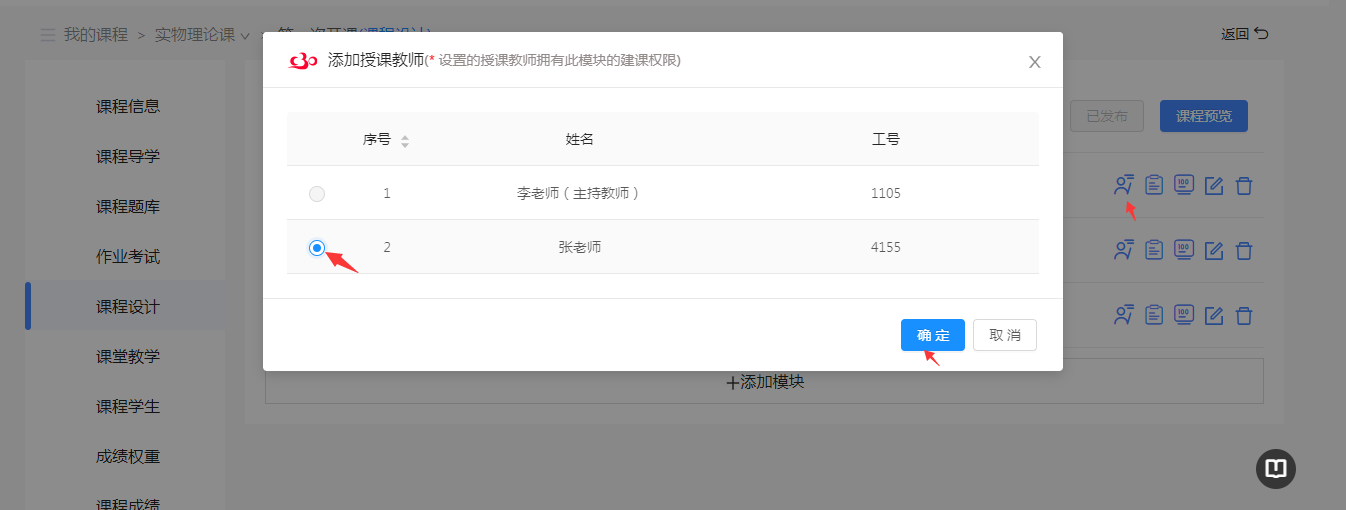The width and height of the screenshot is (1346, 510).
Task: Select the radio button for 张老师
Action: (x=317, y=248)
